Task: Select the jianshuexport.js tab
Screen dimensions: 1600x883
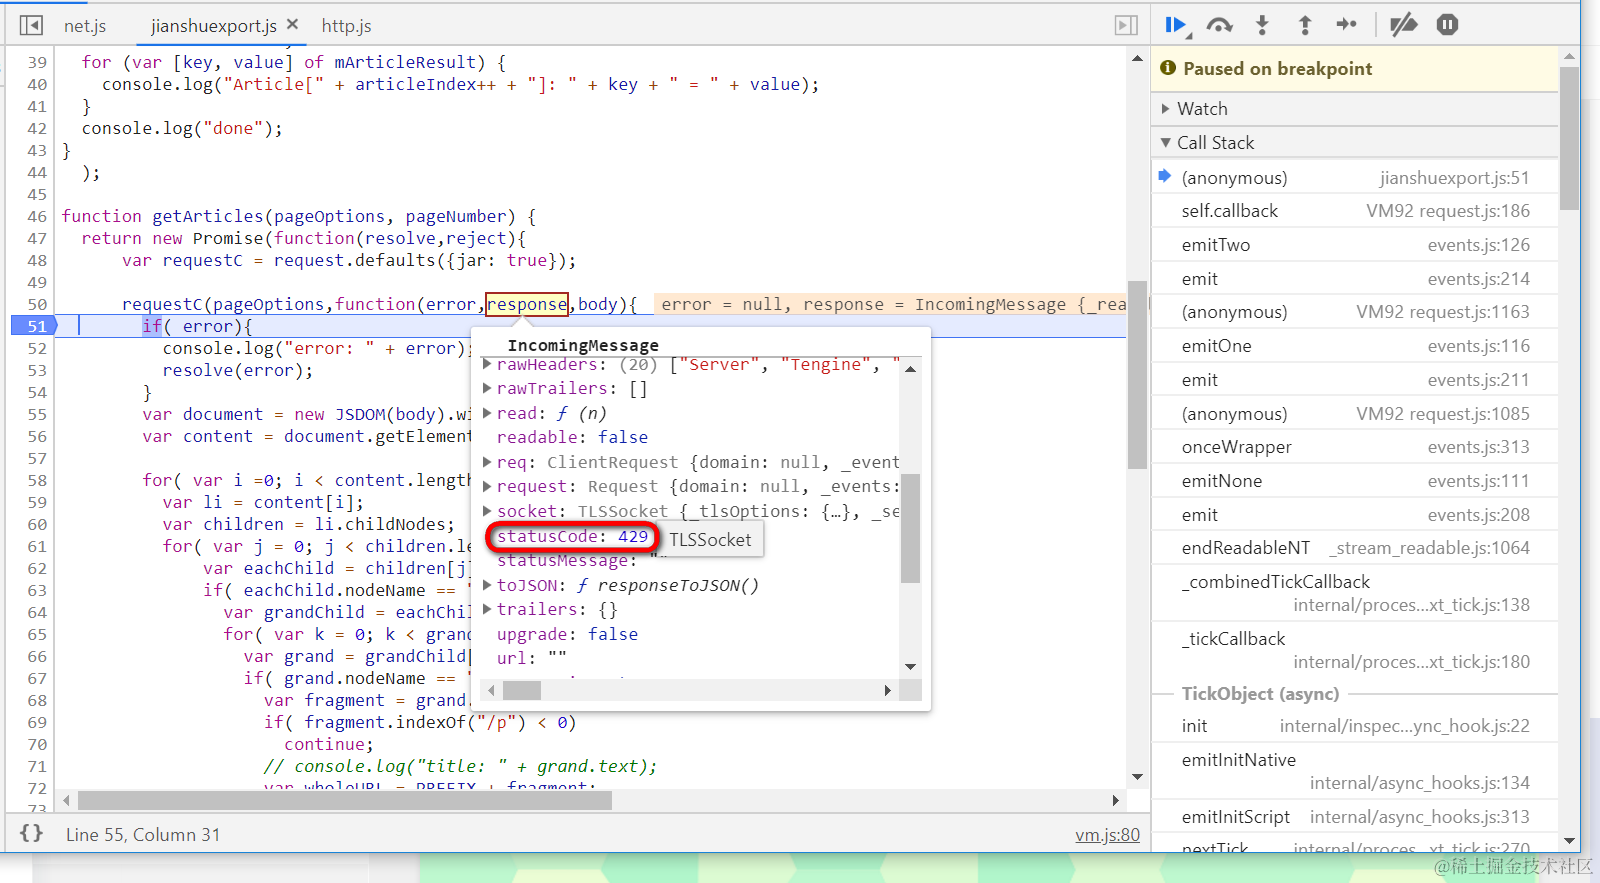Action: [x=214, y=25]
